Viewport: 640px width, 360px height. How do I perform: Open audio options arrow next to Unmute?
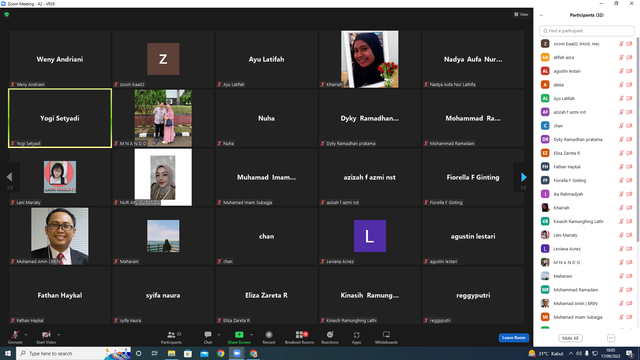(26, 335)
